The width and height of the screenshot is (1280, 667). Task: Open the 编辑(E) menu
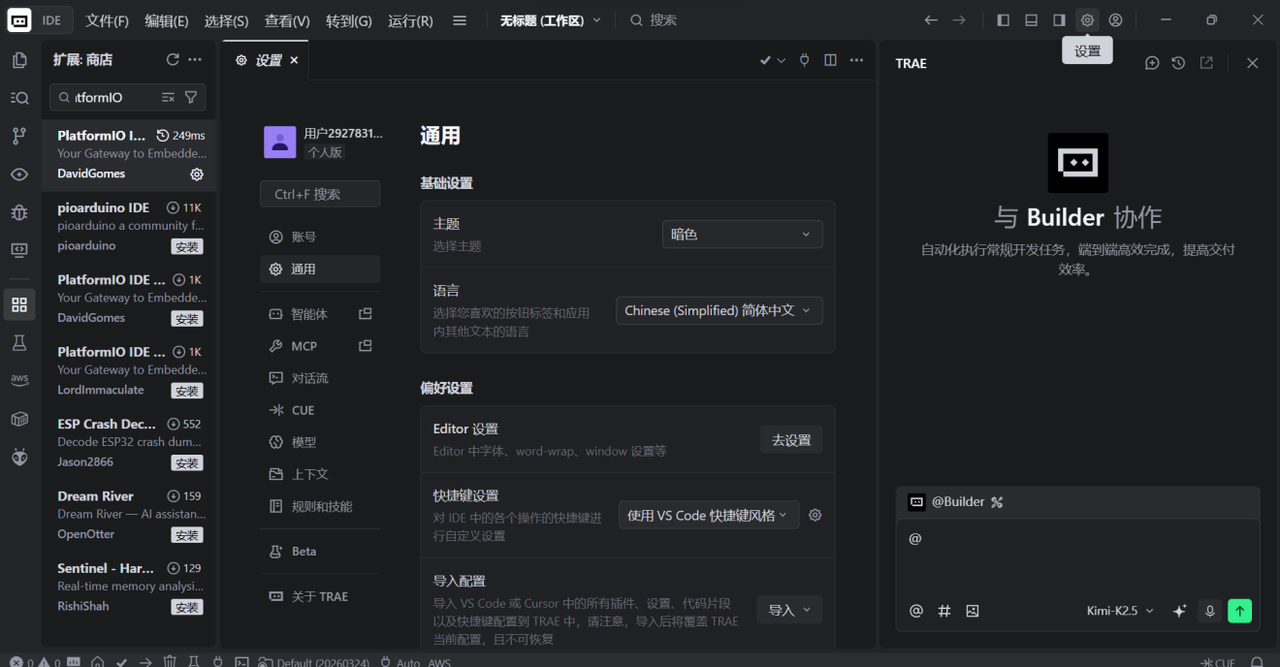tap(166, 20)
